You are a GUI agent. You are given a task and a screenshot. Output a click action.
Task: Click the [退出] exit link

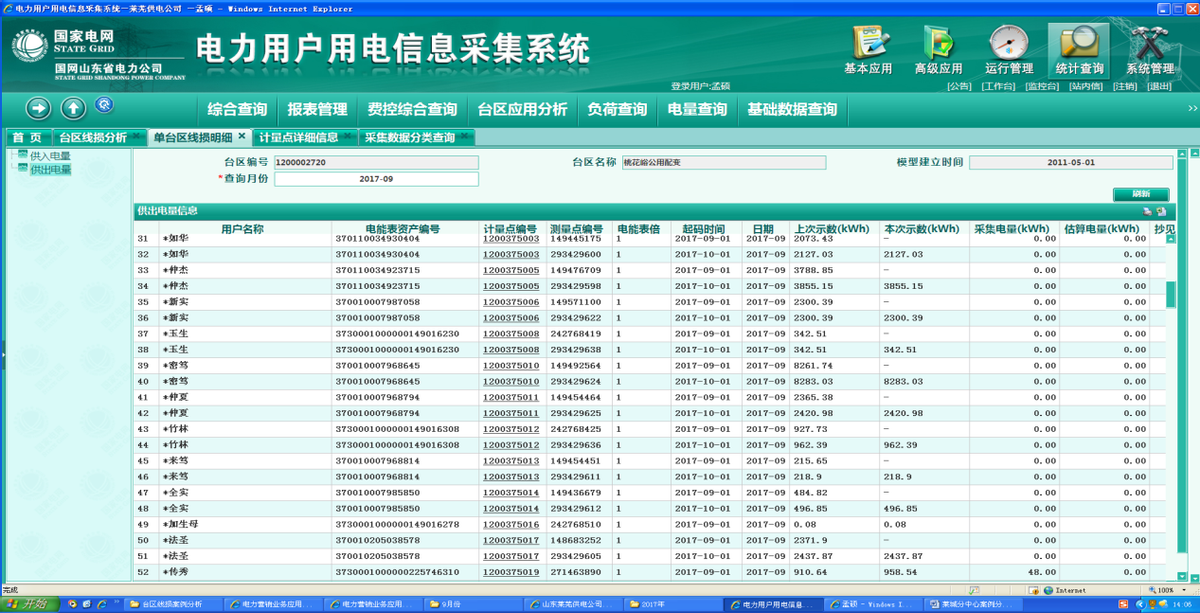1159,86
